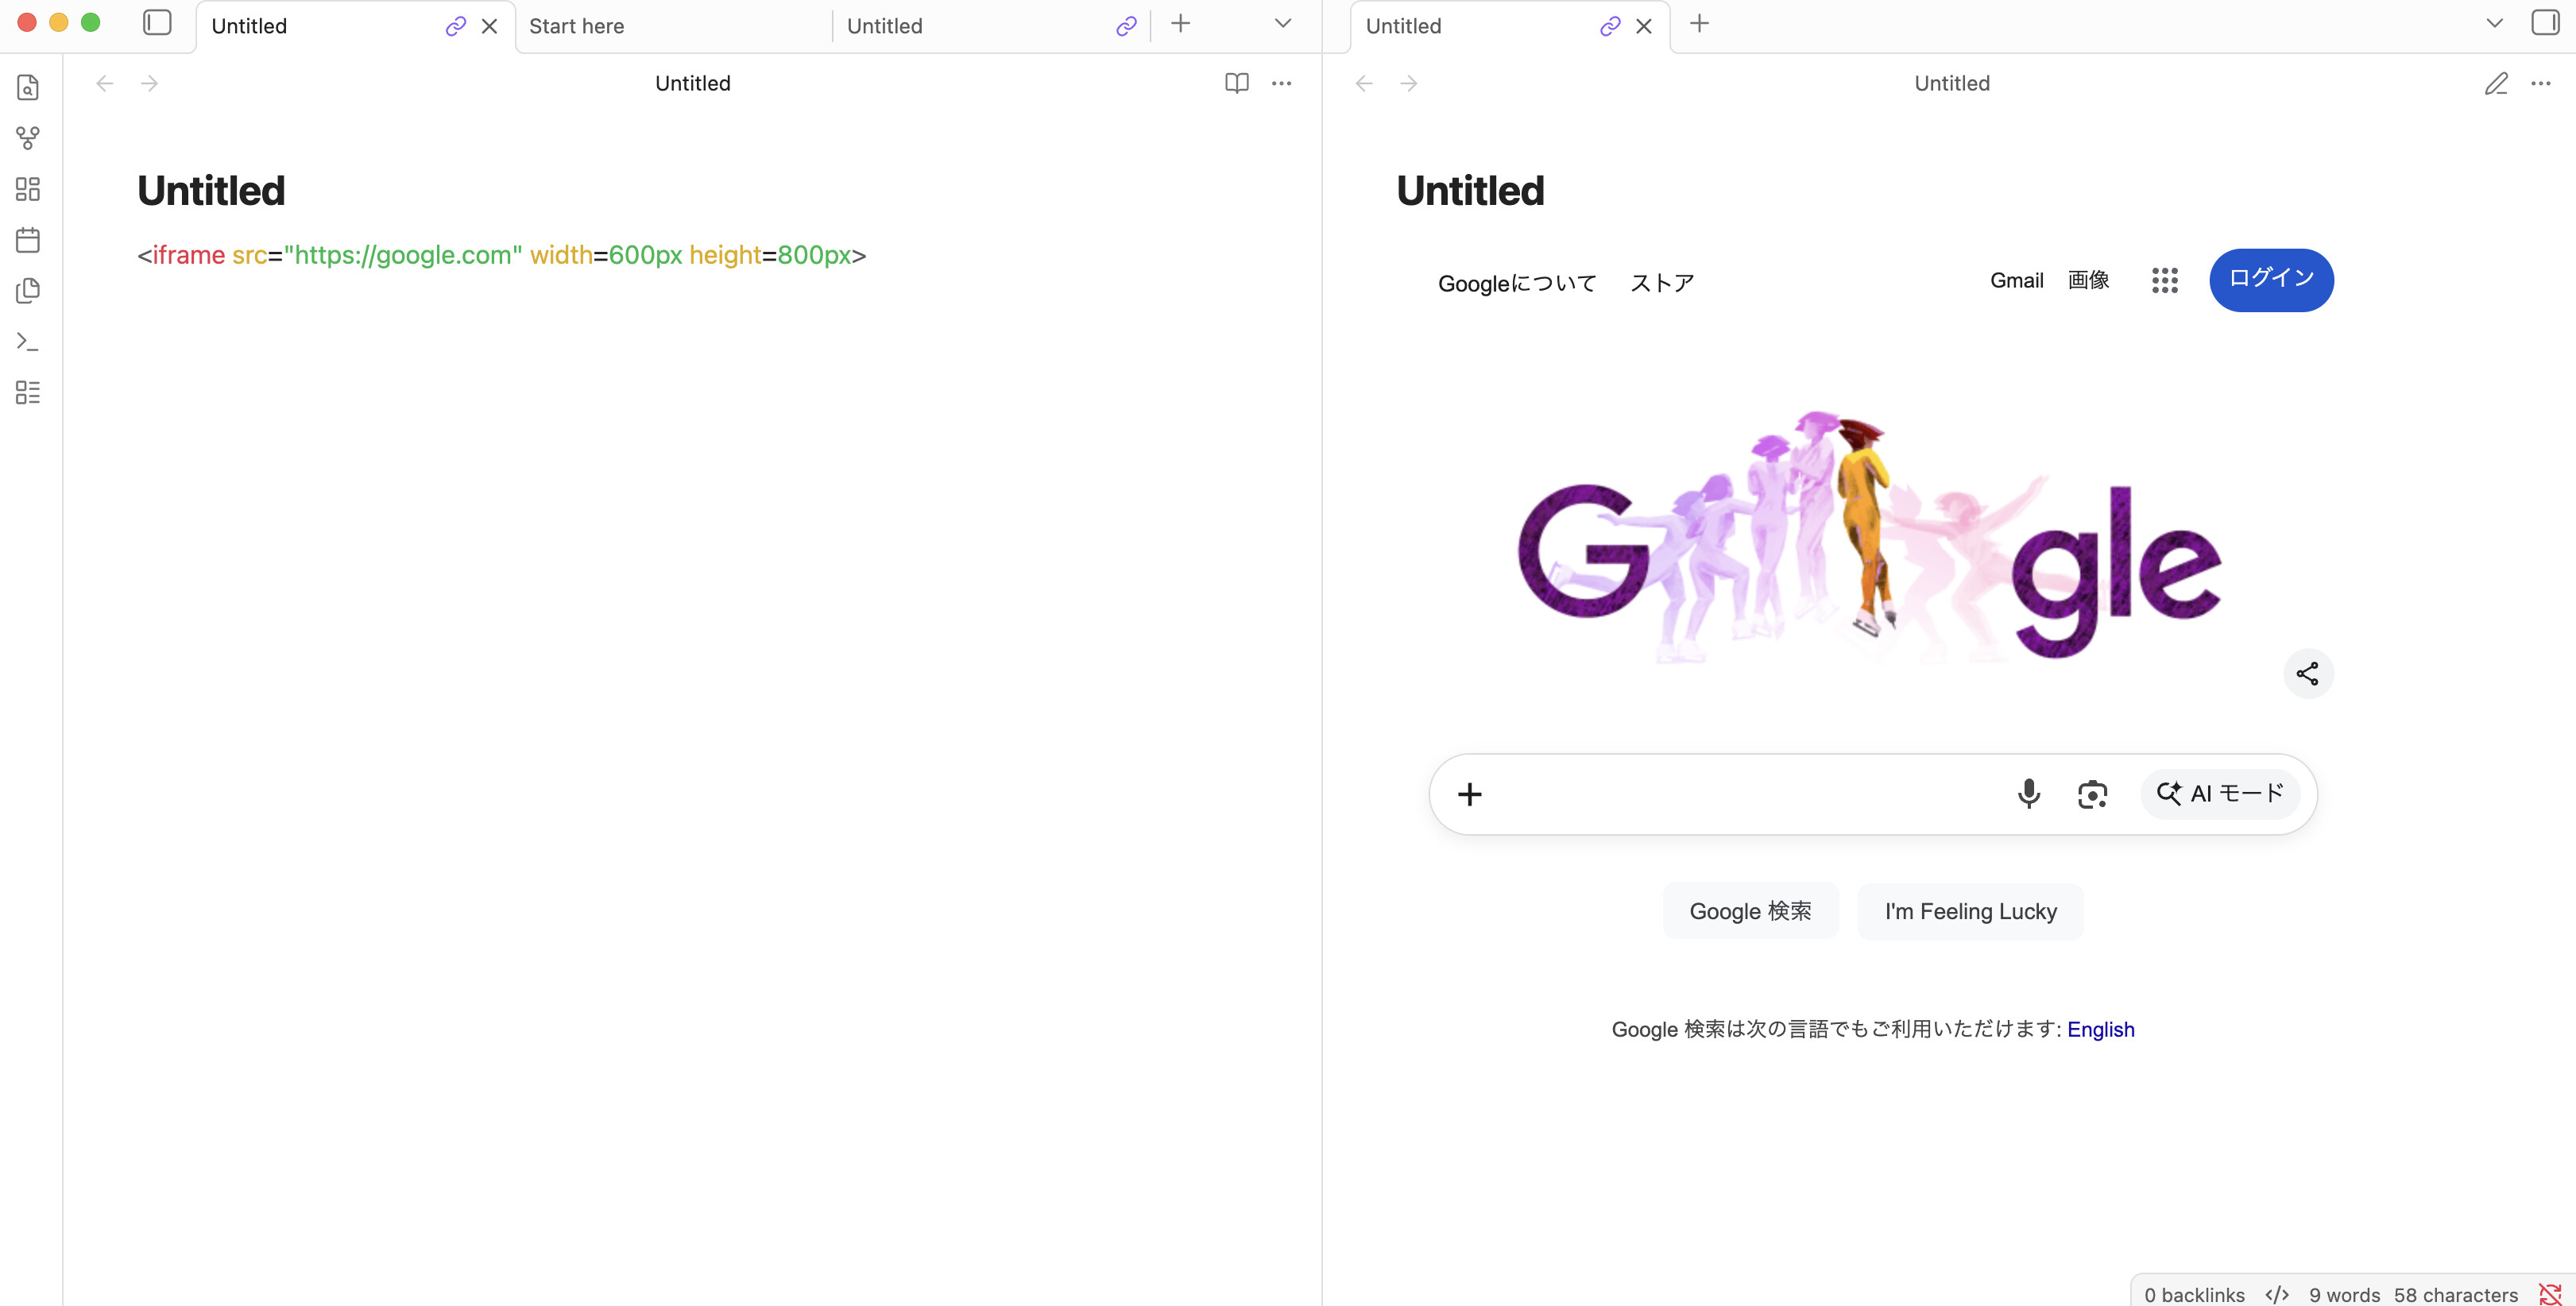The image size is (2576, 1306).
Task: Toggle right sidebar collapse button
Action: [x=2544, y=23]
